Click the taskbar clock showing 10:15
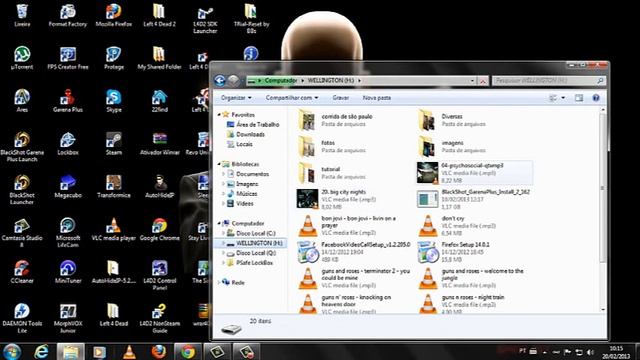This screenshot has width=640, height=360. (616, 352)
